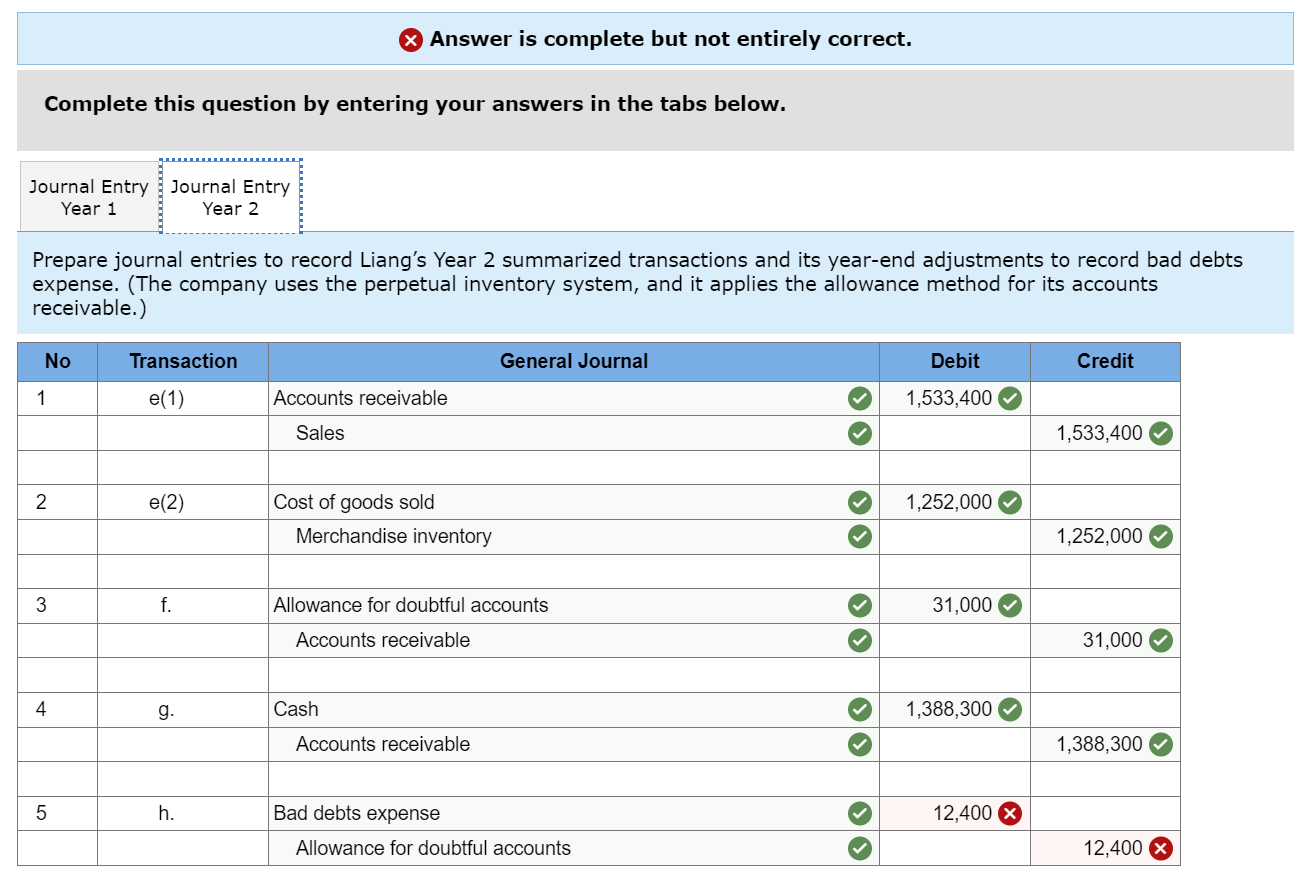
Task: Click the red error X in the banner
Action: pos(411,39)
